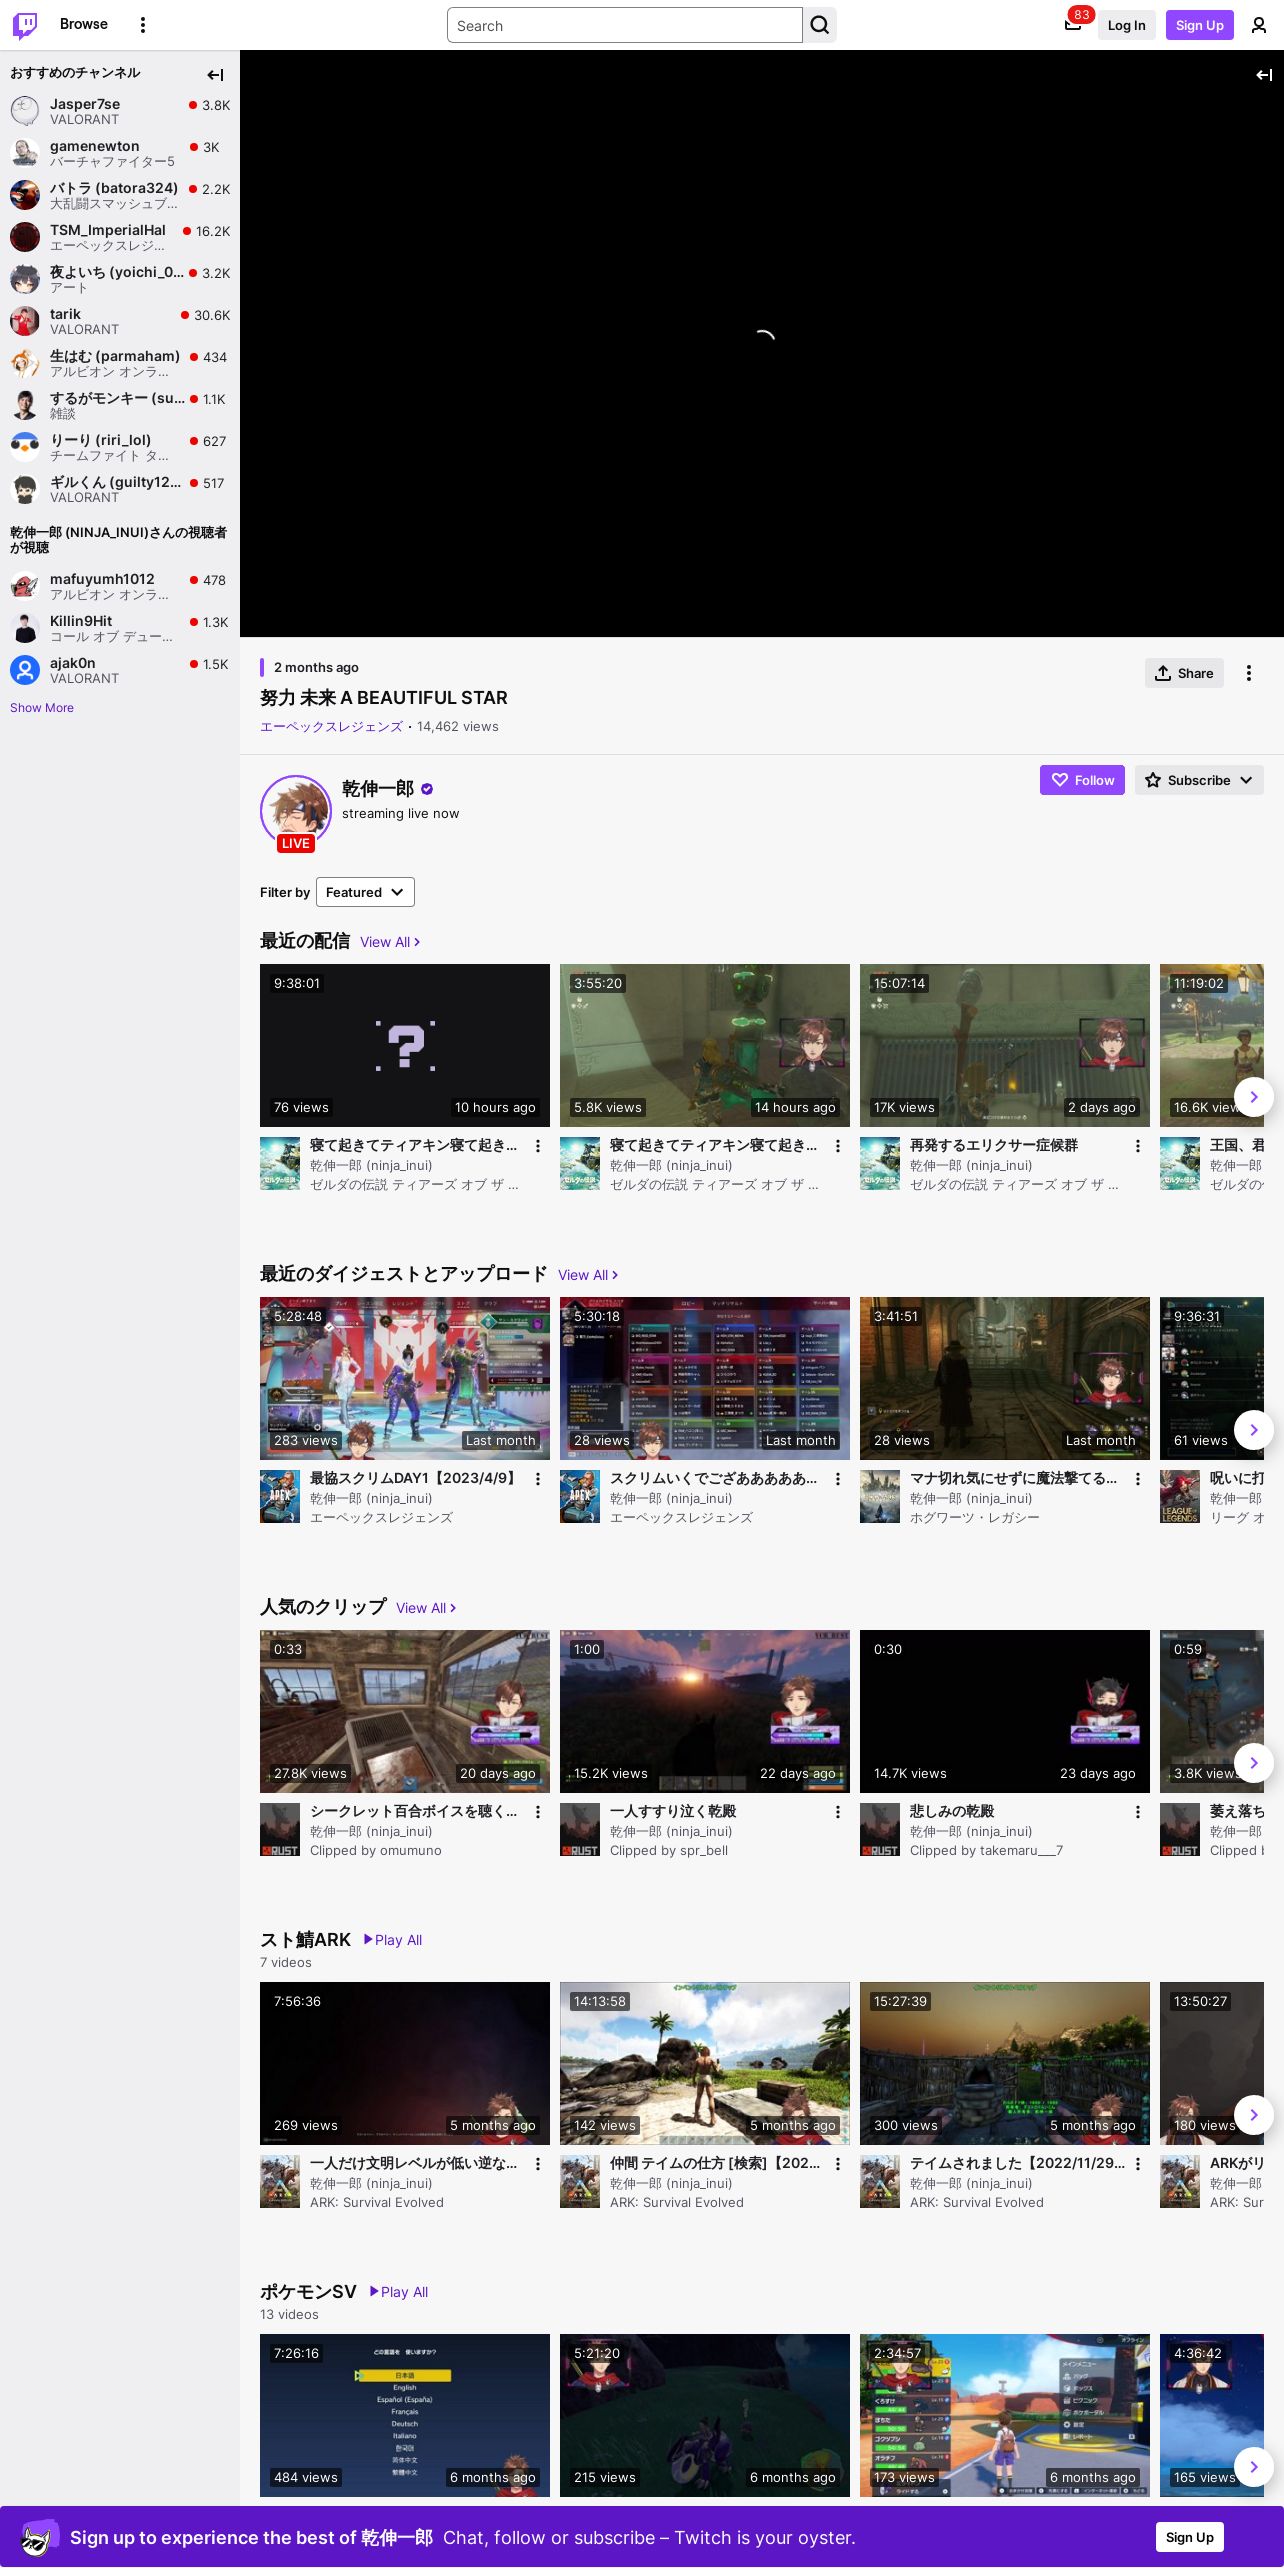
Task: Open options for 最協スクリムDAY1 video
Action: [x=538, y=1479]
